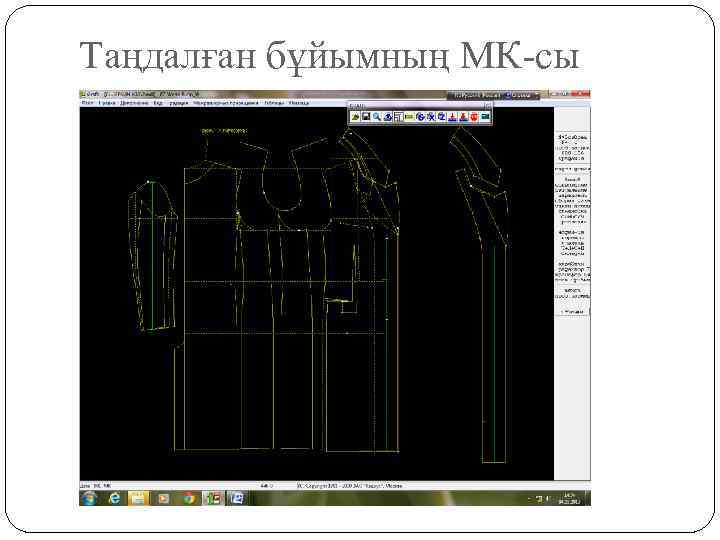Open the media player taskbar icon

pos(163,498)
